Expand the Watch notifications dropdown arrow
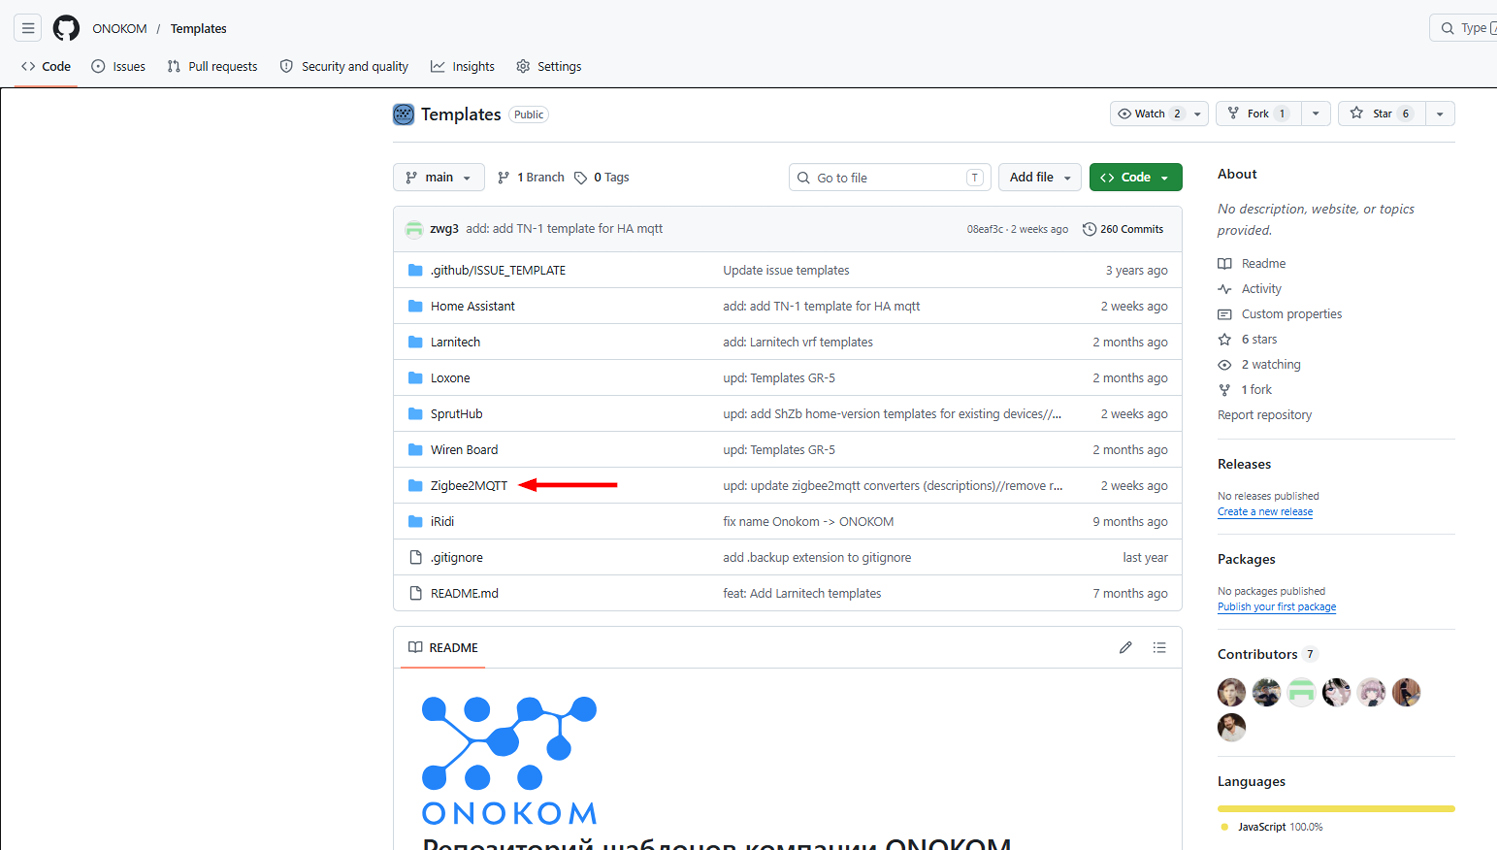 point(1198,114)
